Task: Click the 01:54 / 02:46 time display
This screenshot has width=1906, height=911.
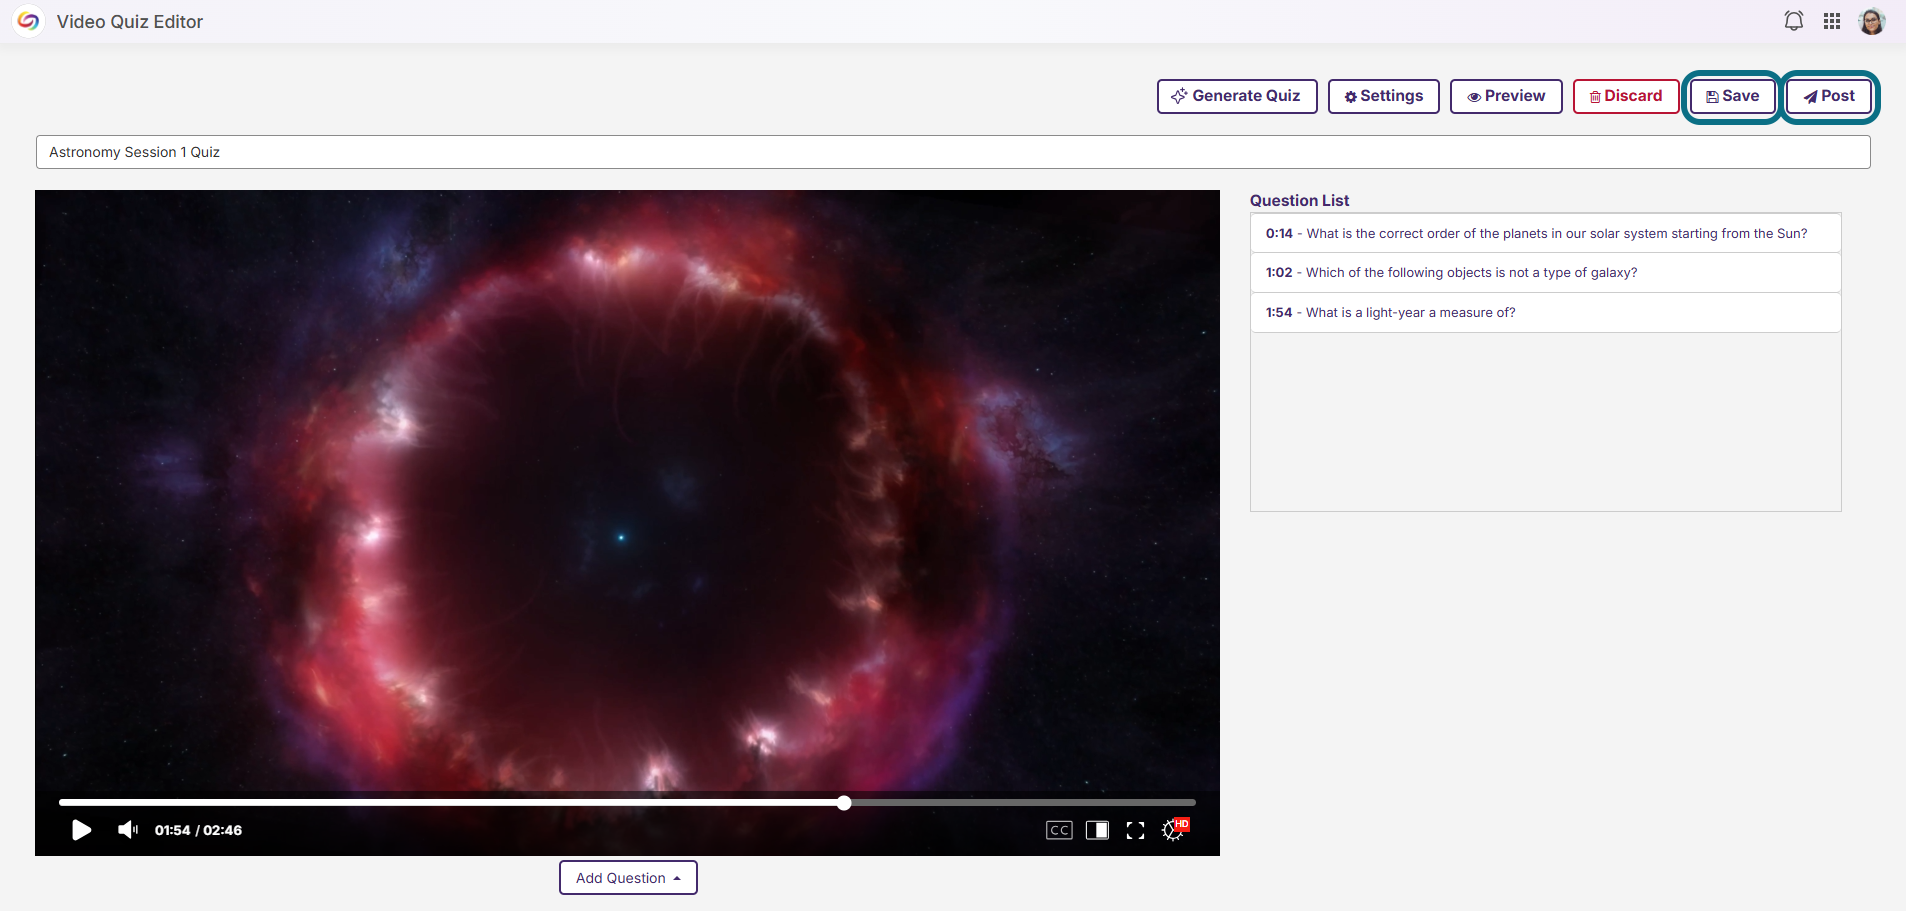Action: [x=198, y=830]
